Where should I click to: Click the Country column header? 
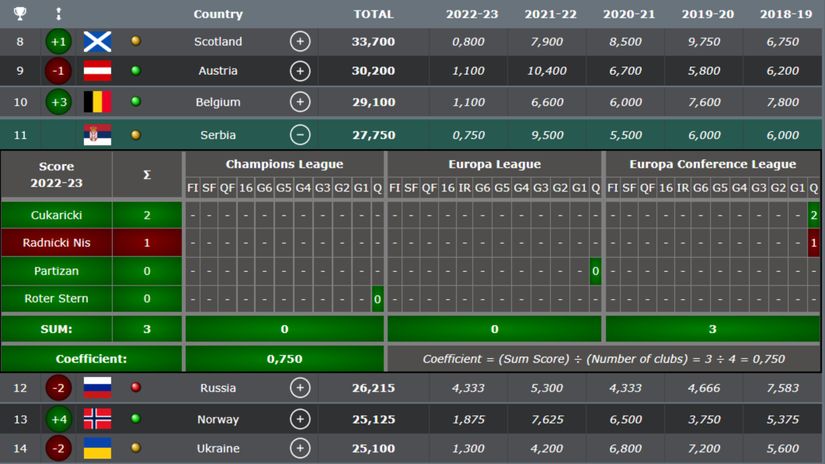[x=218, y=14]
